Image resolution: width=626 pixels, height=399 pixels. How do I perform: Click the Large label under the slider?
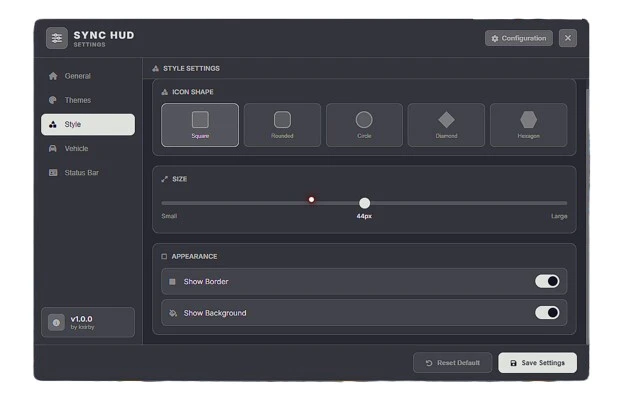coord(559,216)
